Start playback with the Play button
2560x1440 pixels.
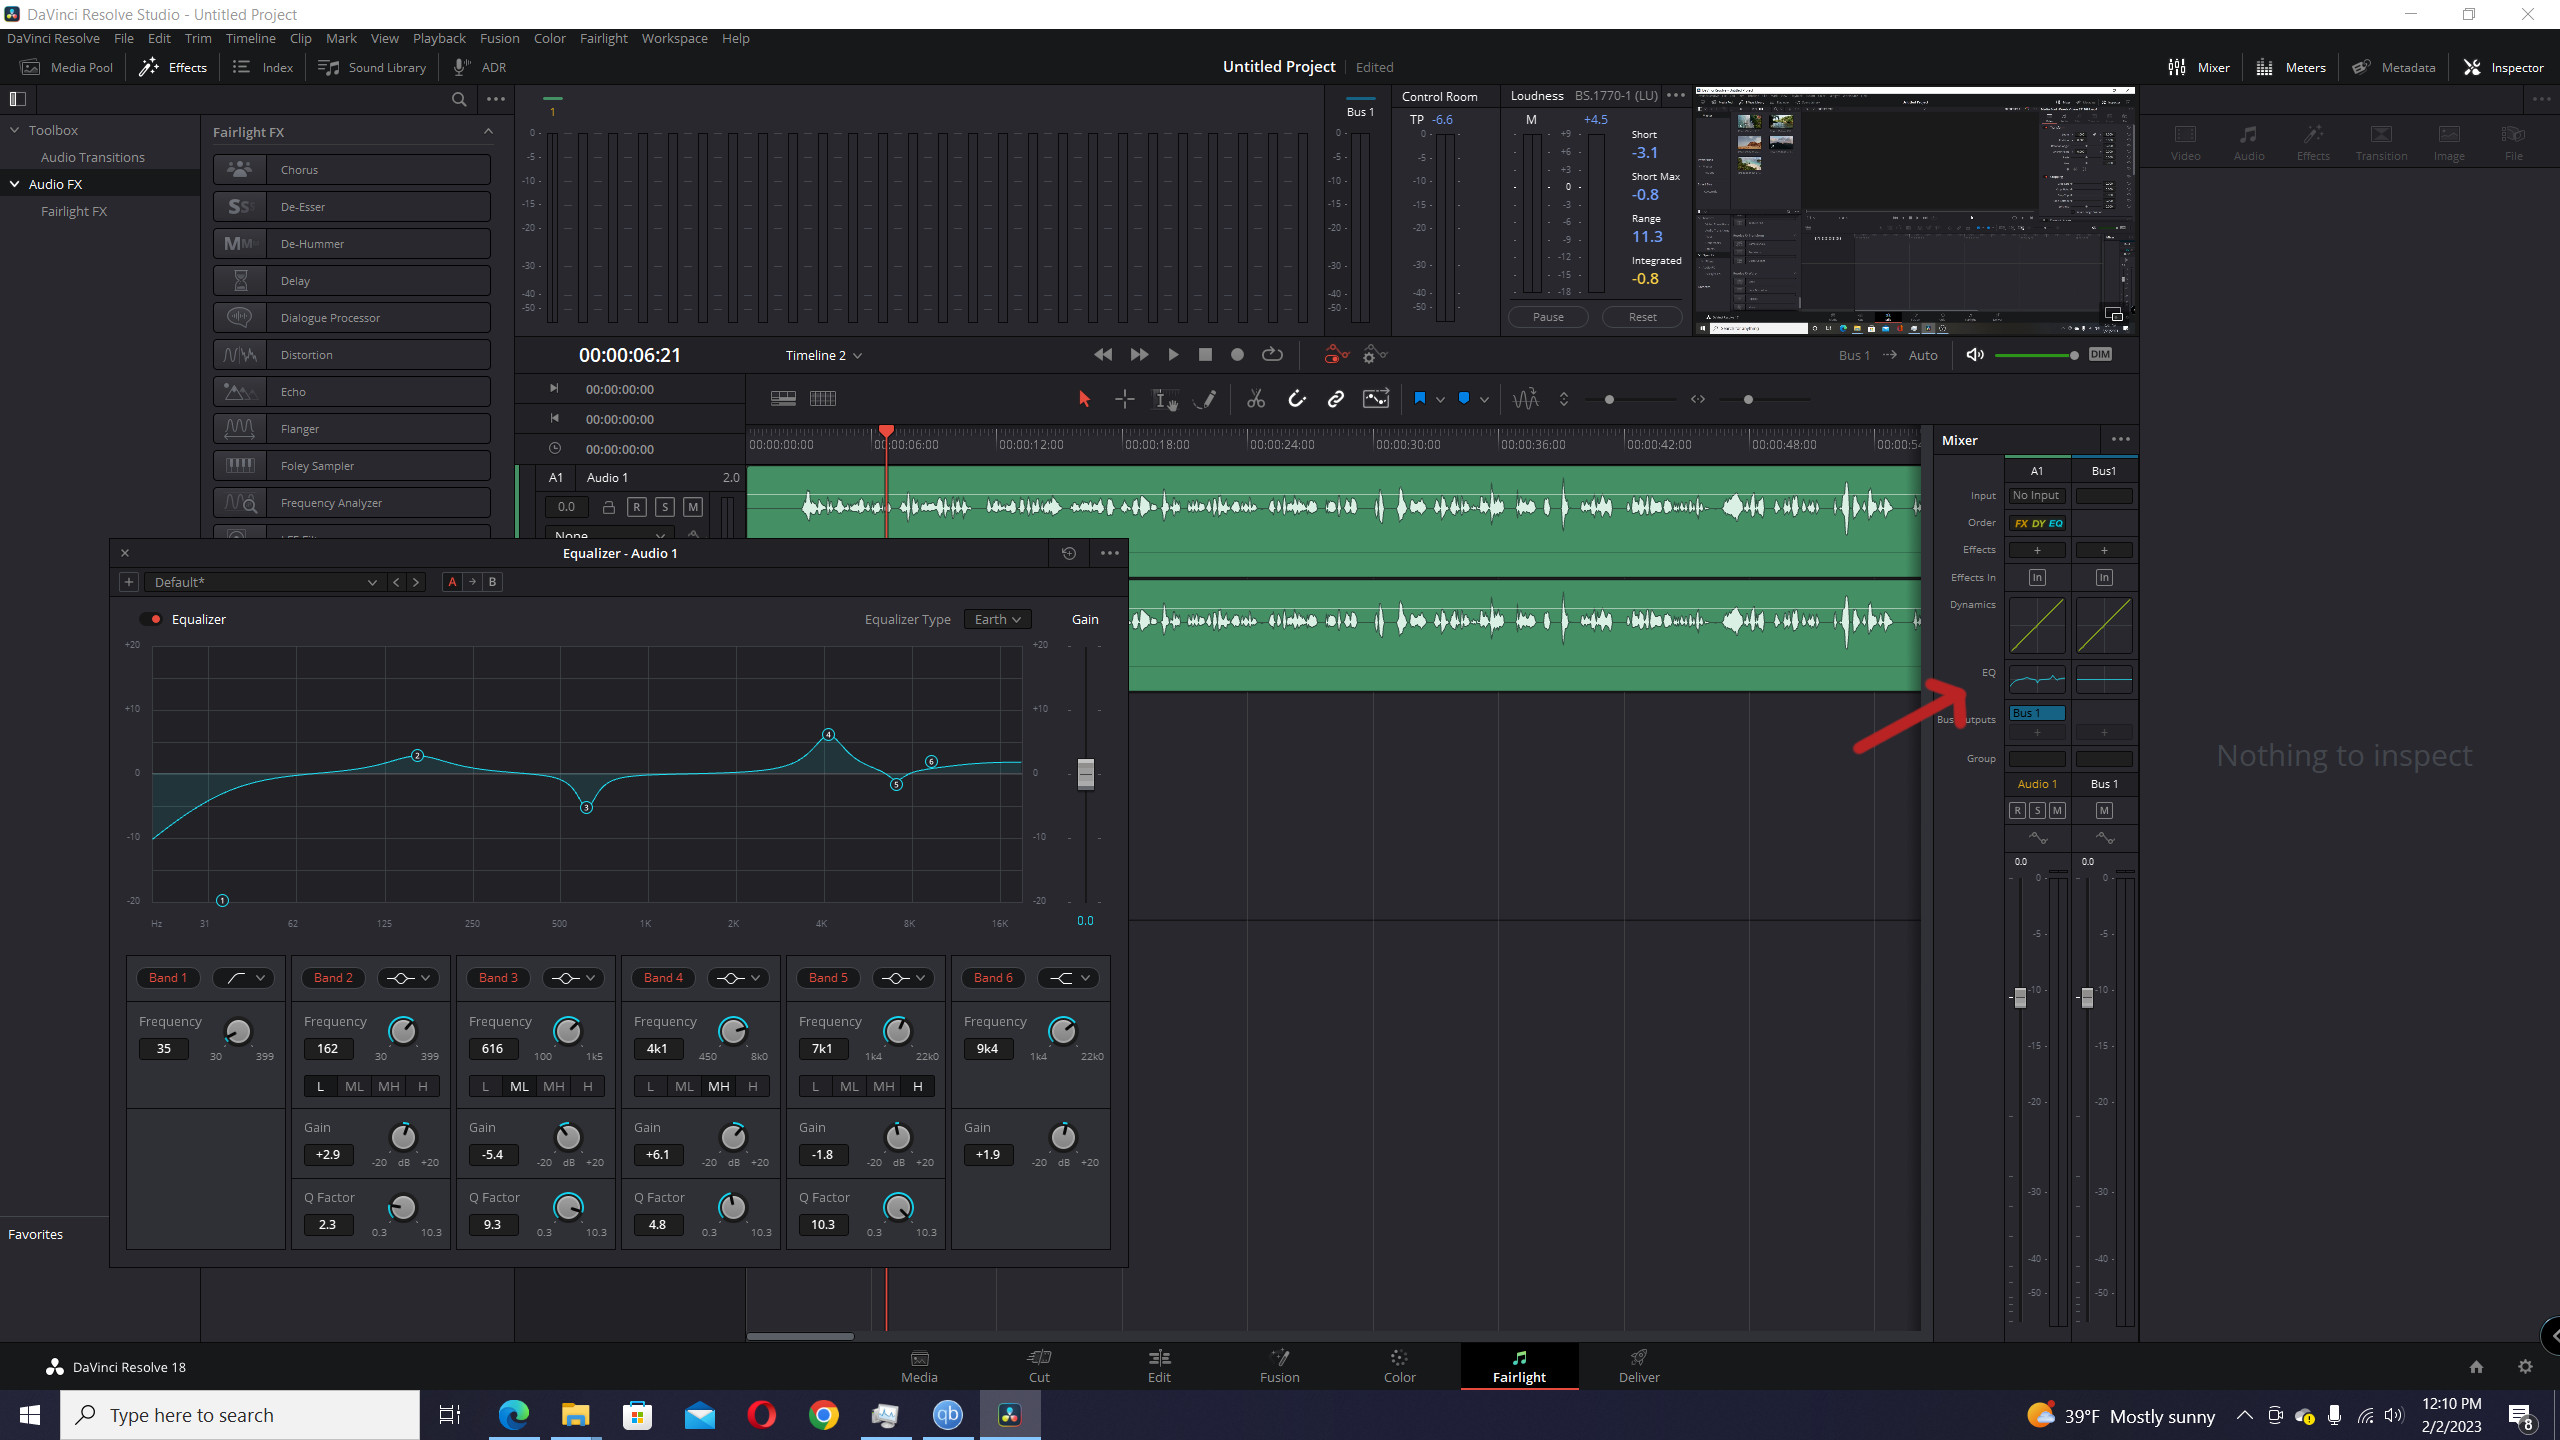pos(1173,355)
